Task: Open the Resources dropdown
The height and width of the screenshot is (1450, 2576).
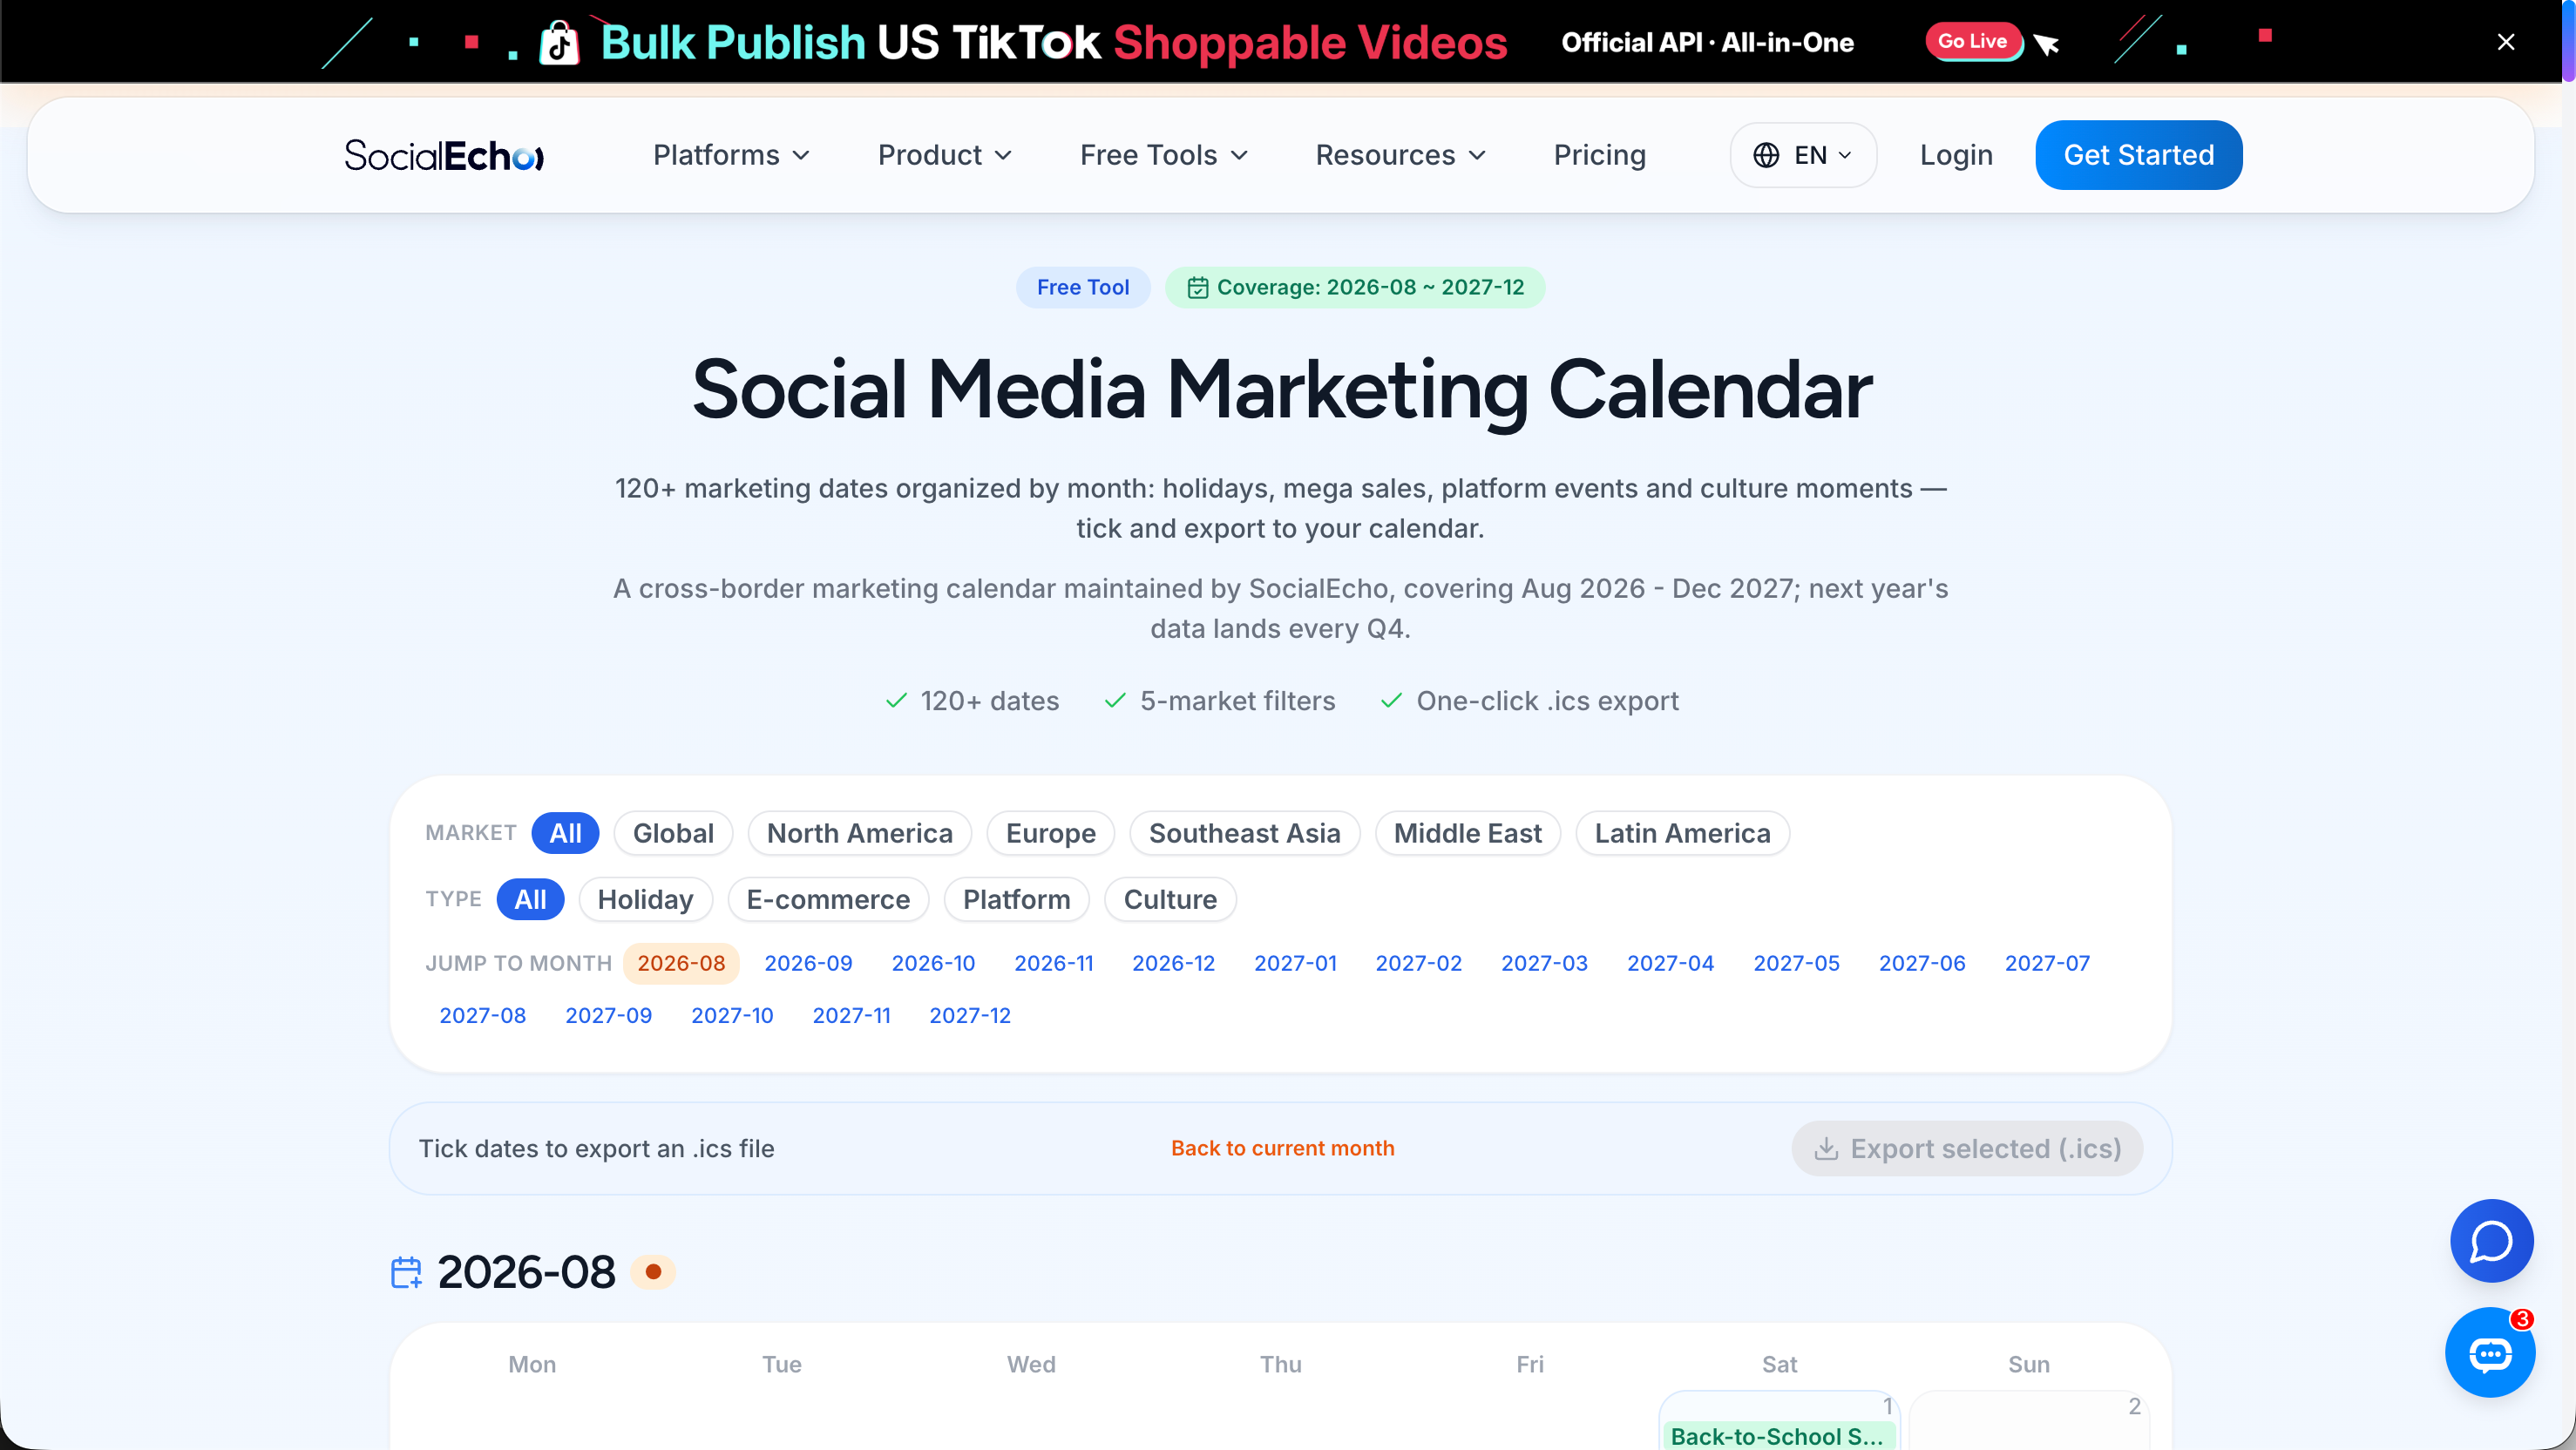Action: [x=1400, y=155]
